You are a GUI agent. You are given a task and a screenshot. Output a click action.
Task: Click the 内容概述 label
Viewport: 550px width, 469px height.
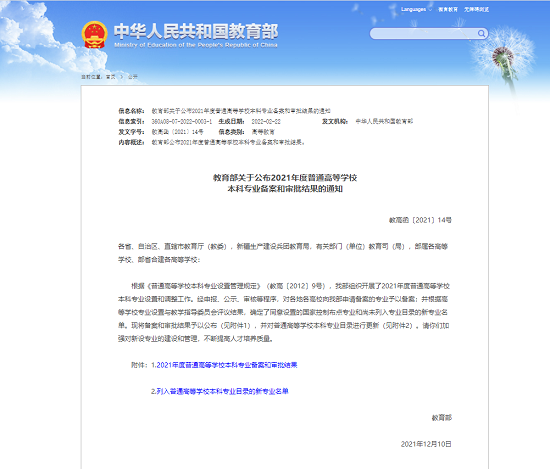(132, 142)
